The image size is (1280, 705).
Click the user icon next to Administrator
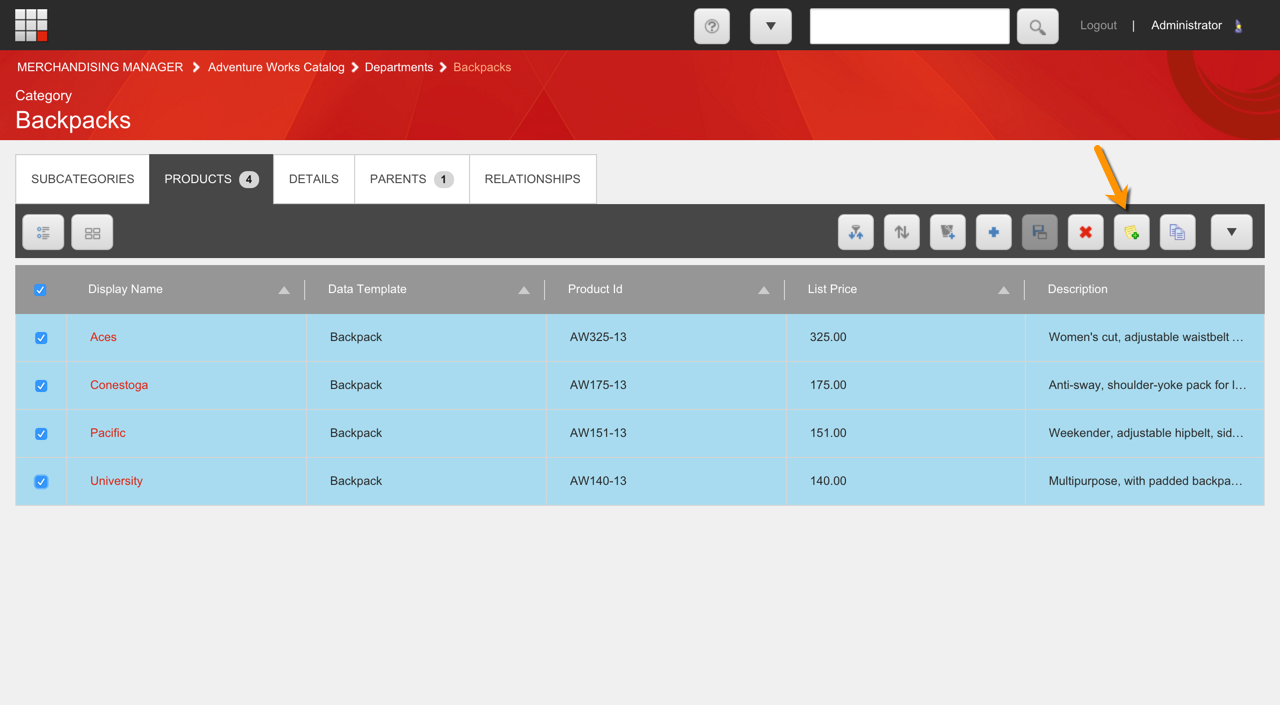coord(1239,26)
